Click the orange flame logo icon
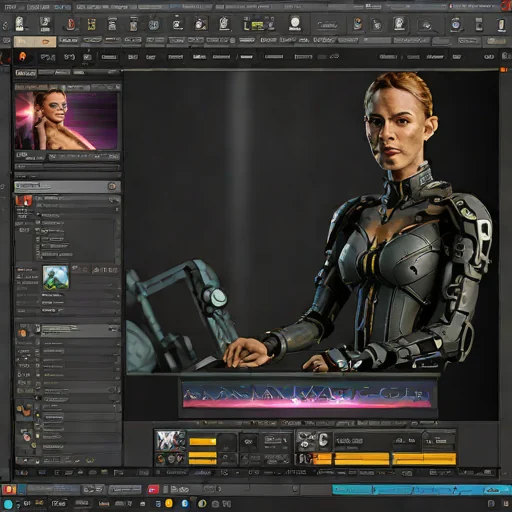Image resolution: width=512 pixels, height=512 pixels. (23, 57)
